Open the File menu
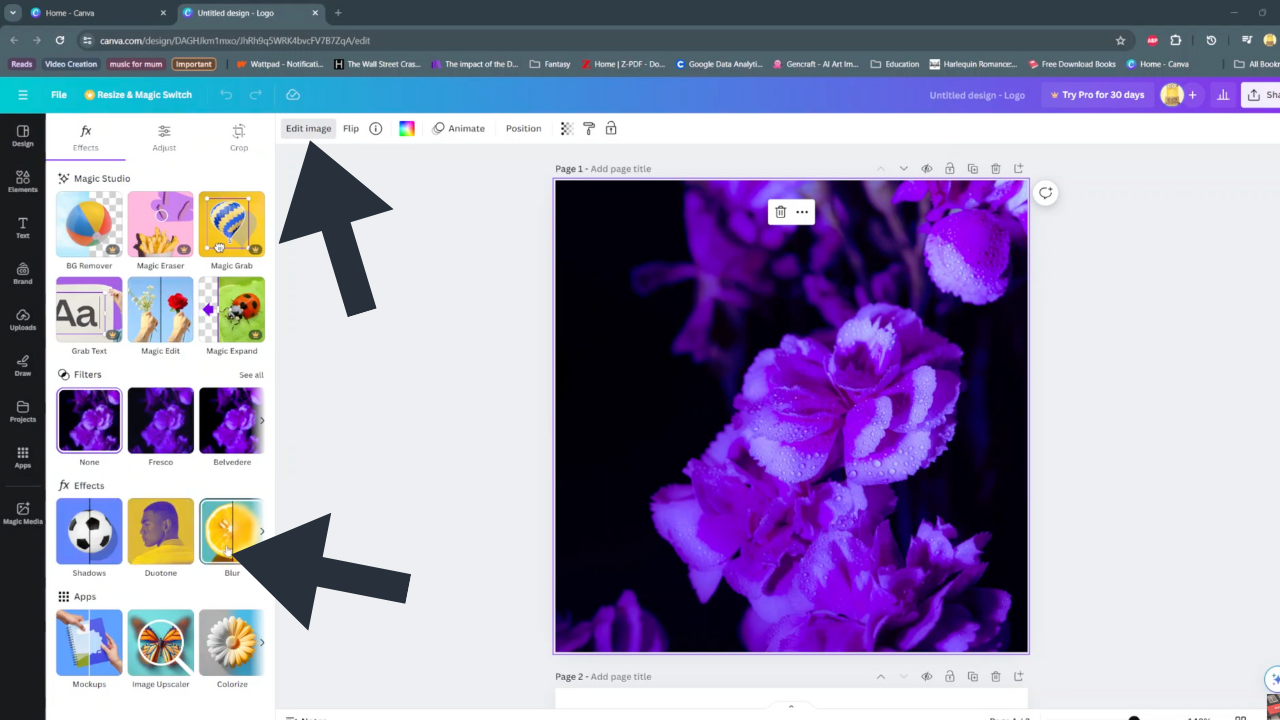Screen dimensions: 1280x720 coord(59,95)
